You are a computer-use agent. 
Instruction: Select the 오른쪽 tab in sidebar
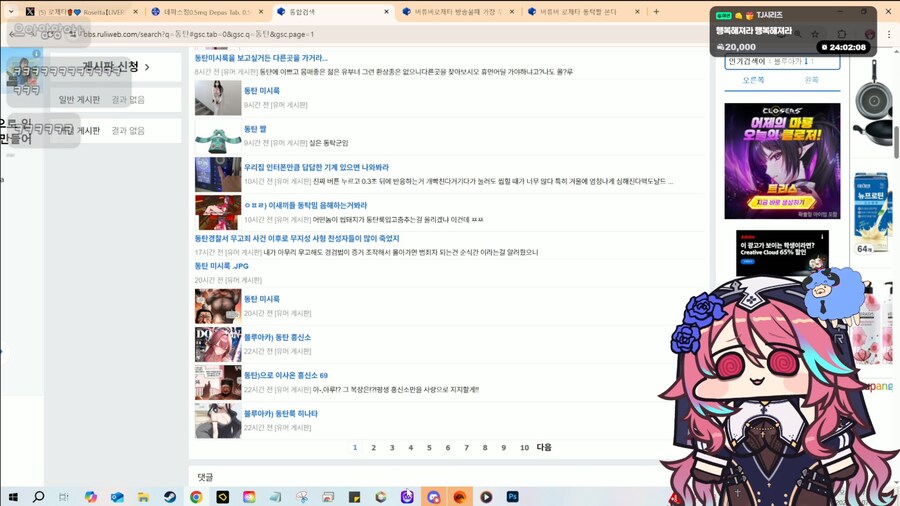point(753,80)
